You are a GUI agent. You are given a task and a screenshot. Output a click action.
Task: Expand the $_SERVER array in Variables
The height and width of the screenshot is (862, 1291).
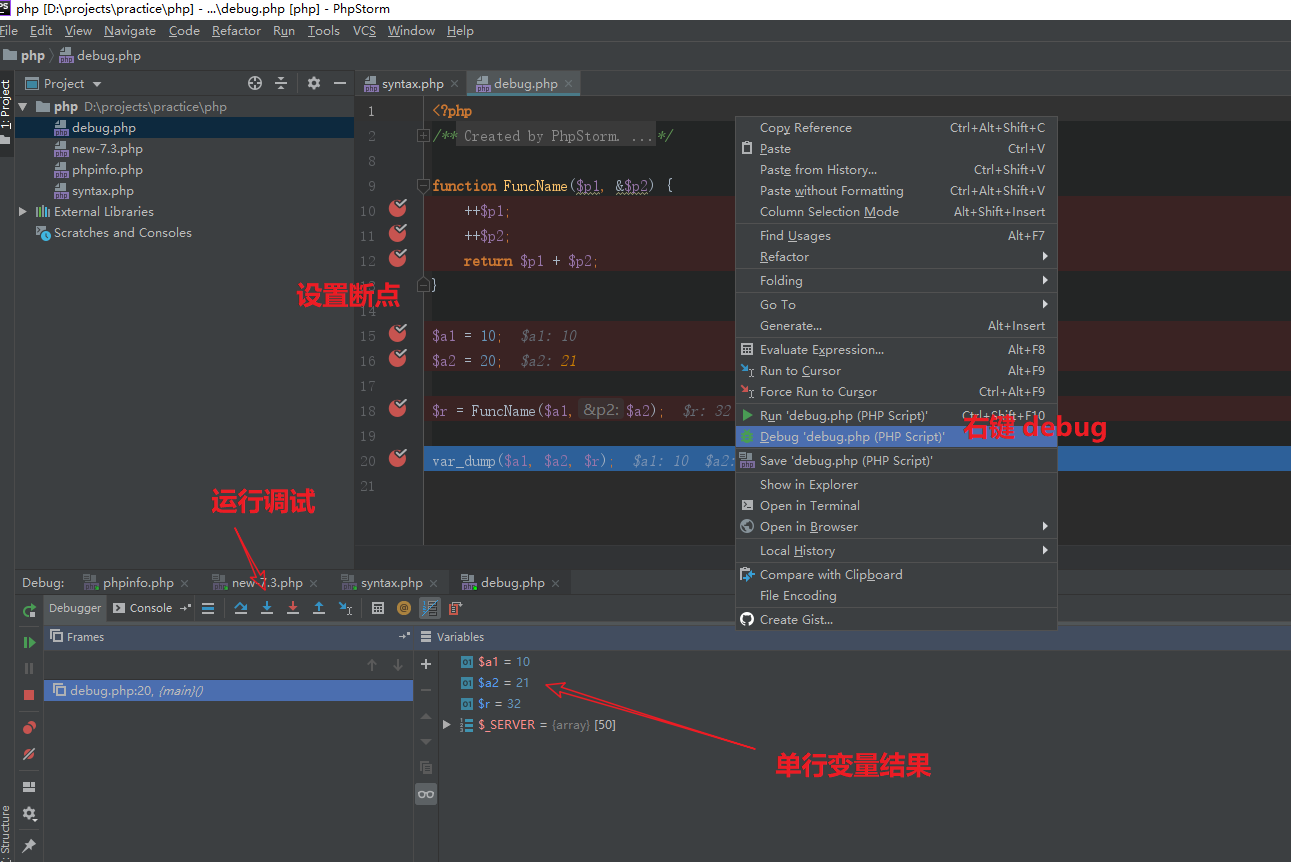pos(447,724)
